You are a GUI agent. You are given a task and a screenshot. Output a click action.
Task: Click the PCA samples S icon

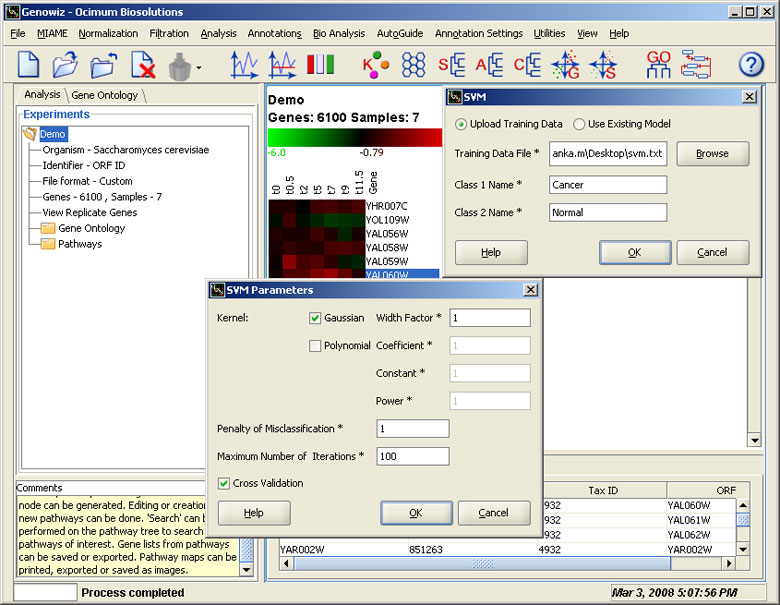coord(603,65)
